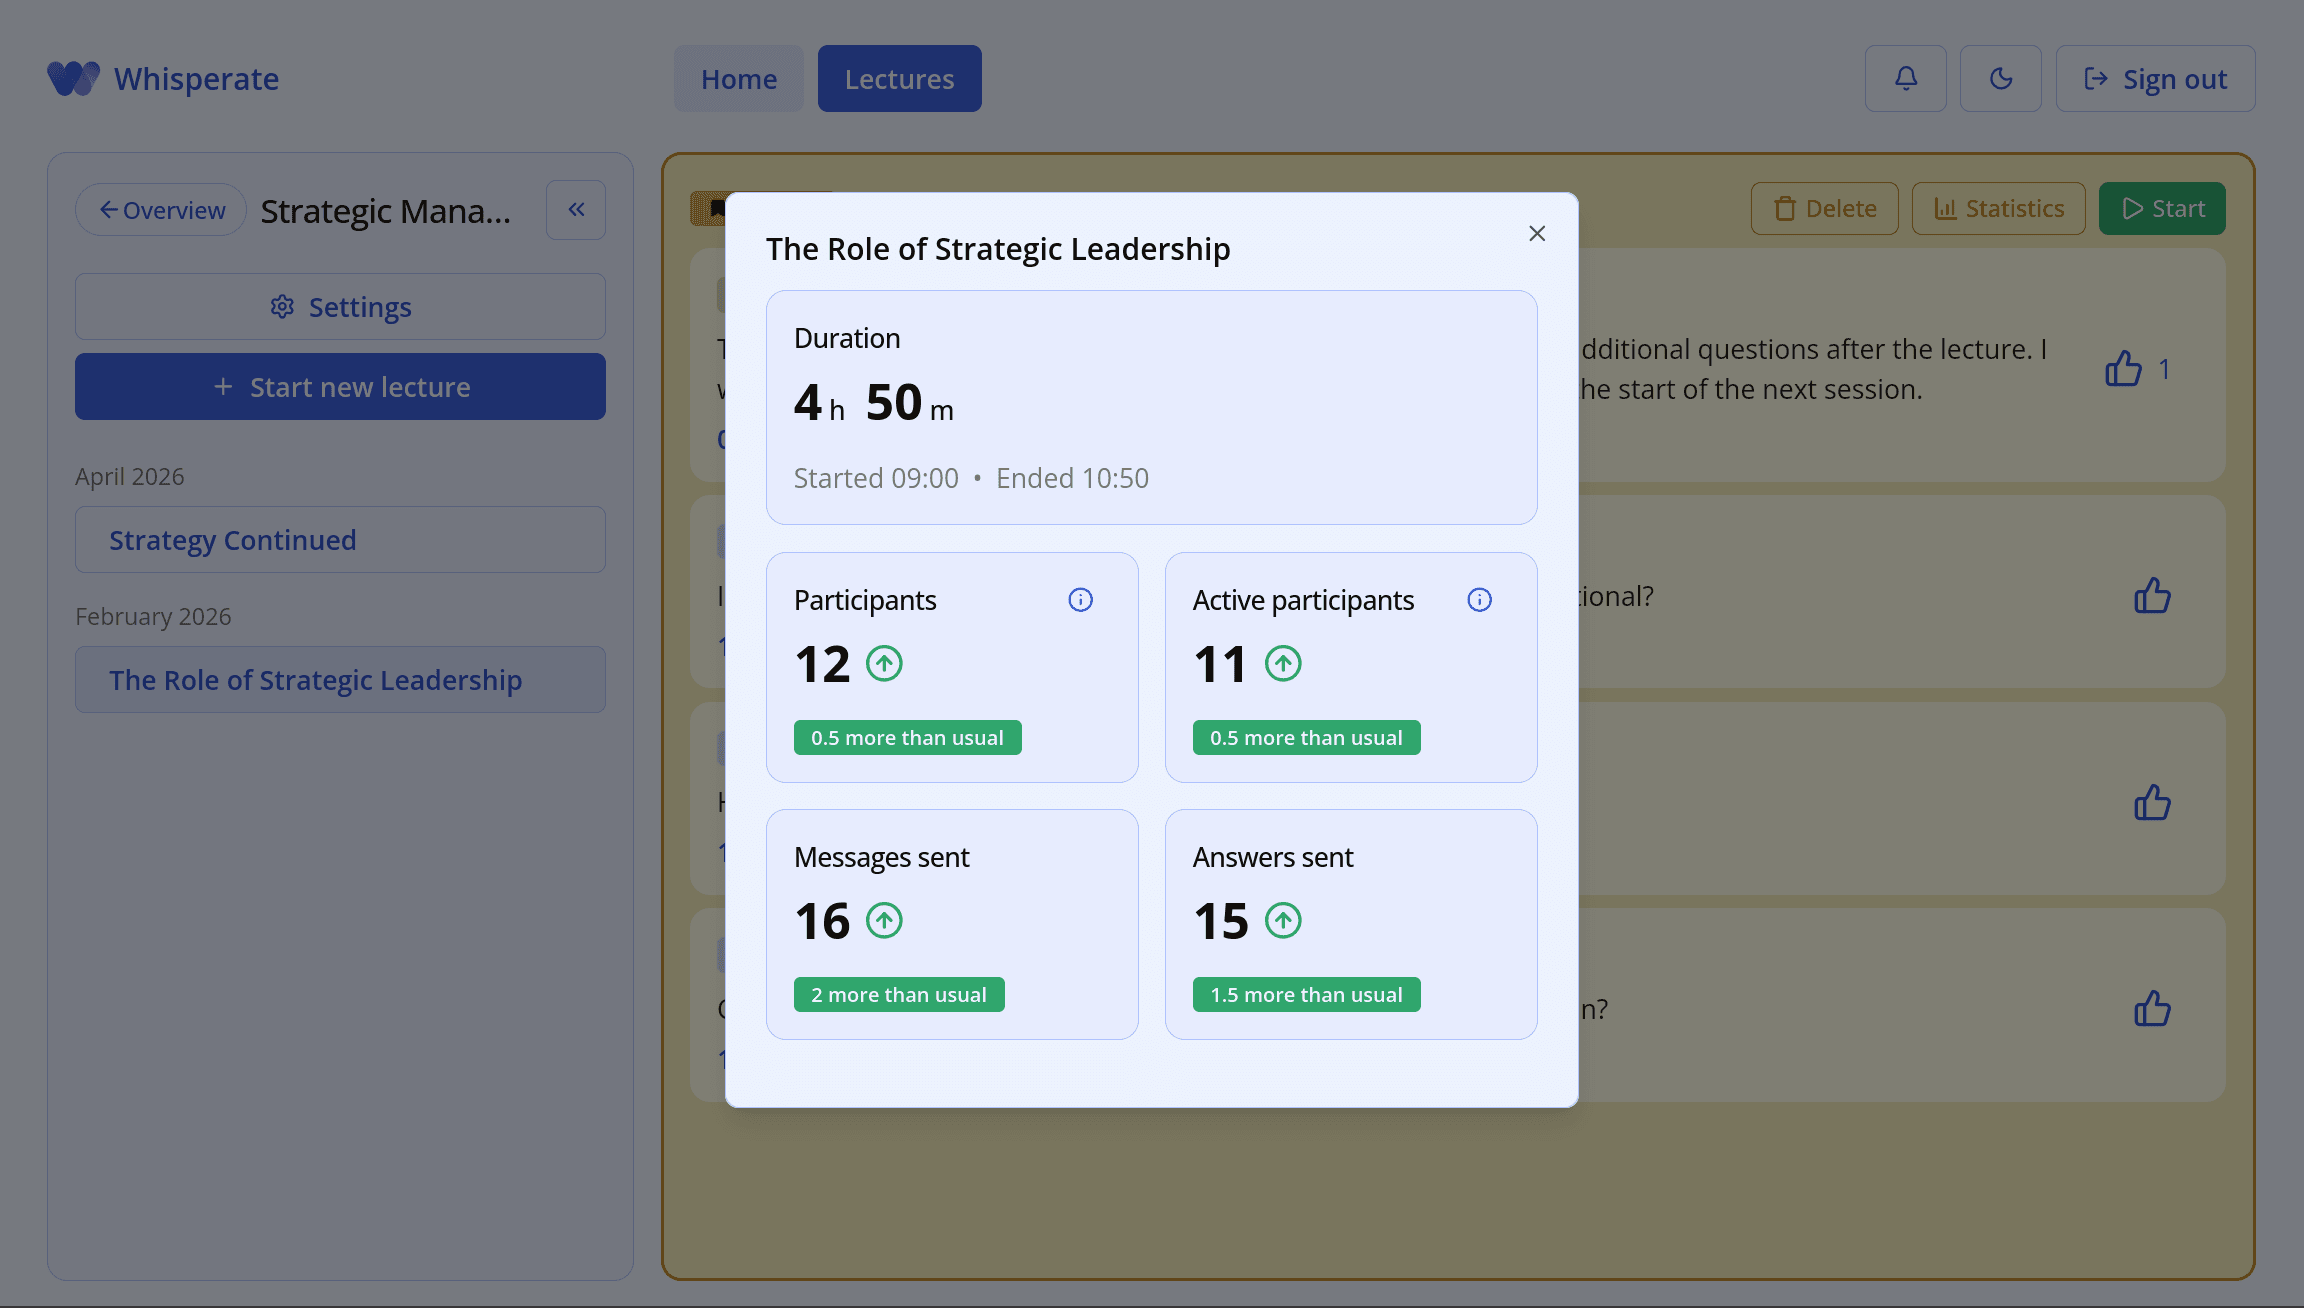Thumbs up the bottom question
Image resolution: width=2304 pixels, height=1308 pixels.
coord(2152,1008)
